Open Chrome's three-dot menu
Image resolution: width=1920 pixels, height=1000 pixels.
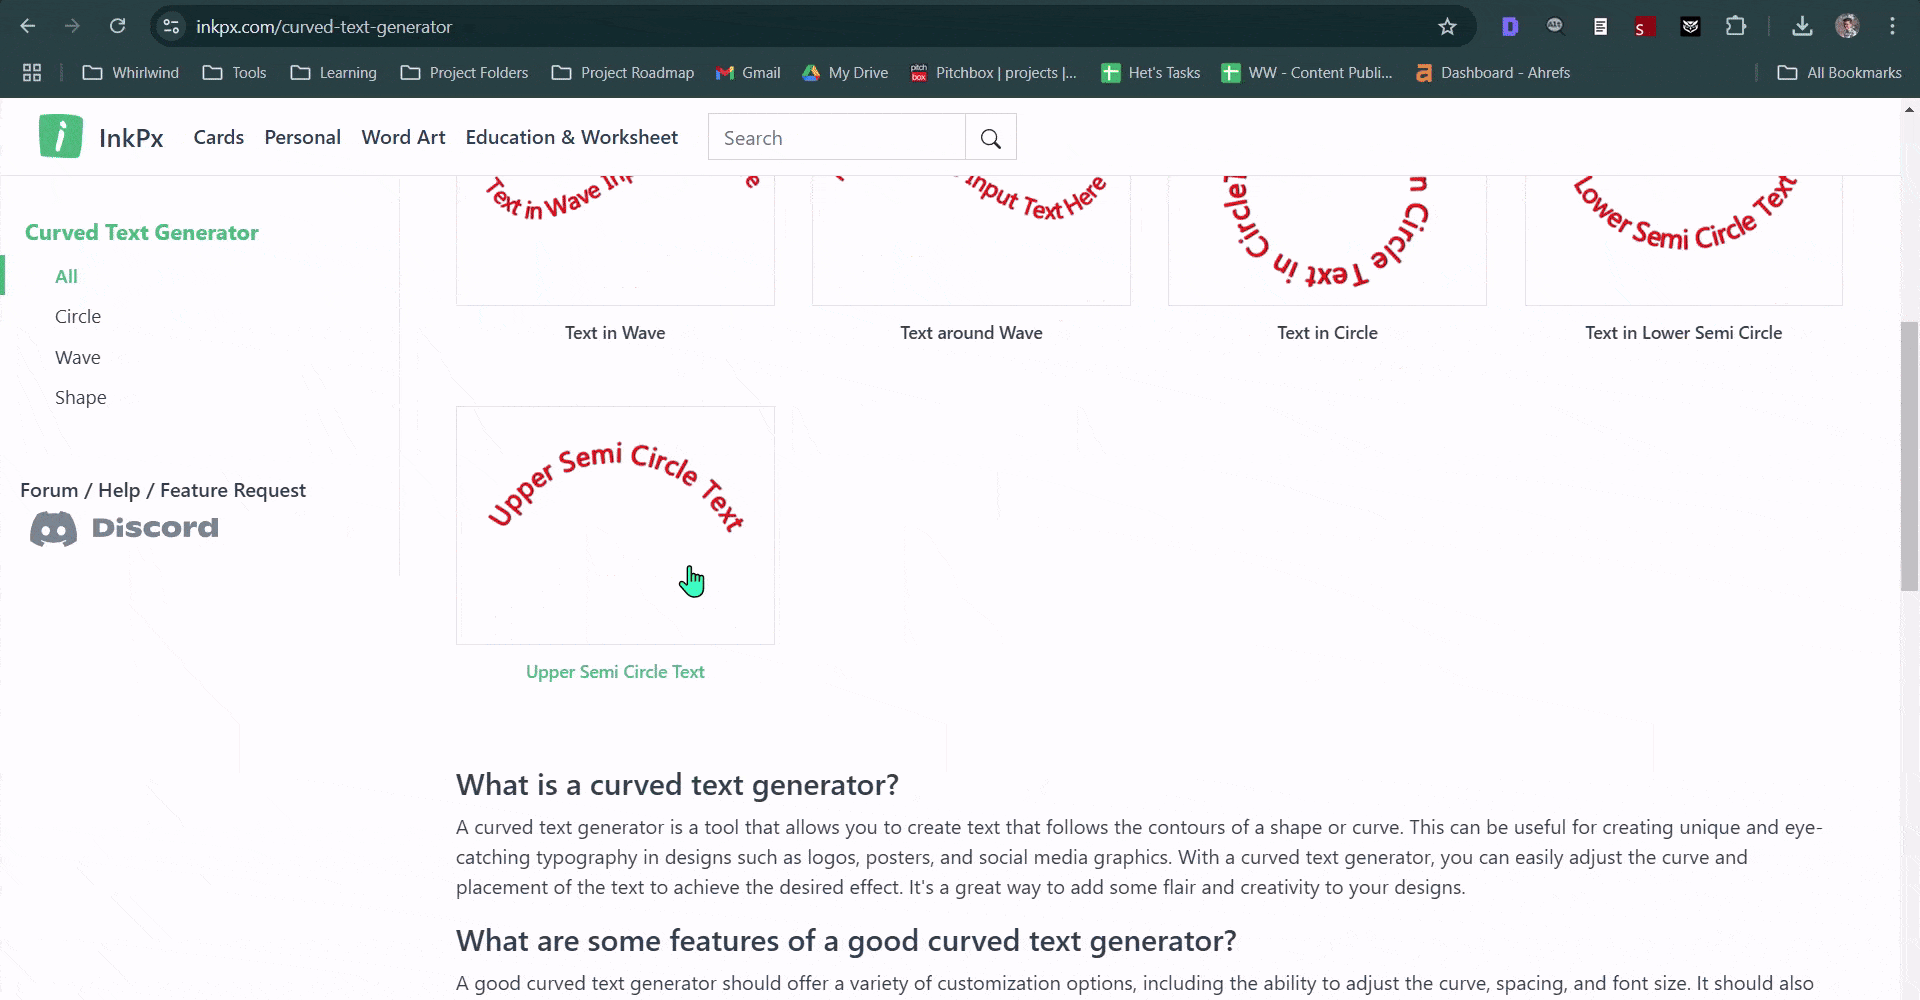pyautogui.click(x=1894, y=26)
